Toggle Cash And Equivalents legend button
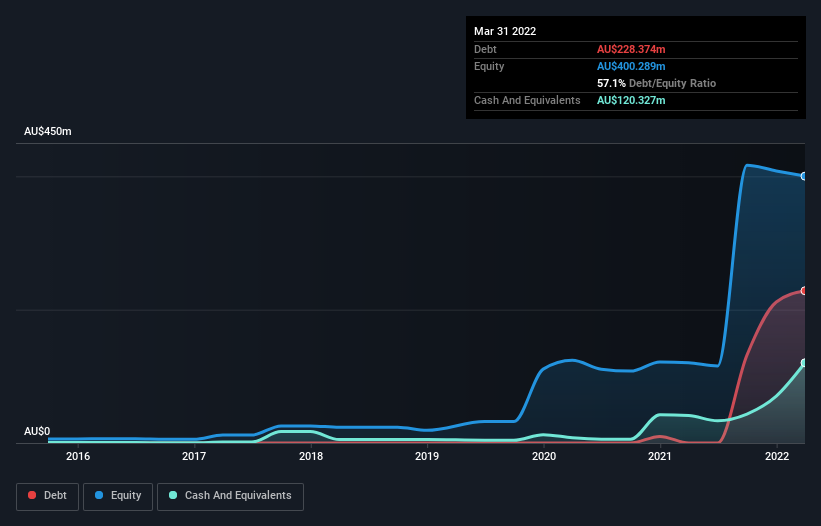The height and width of the screenshot is (526, 821). (x=230, y=496)
